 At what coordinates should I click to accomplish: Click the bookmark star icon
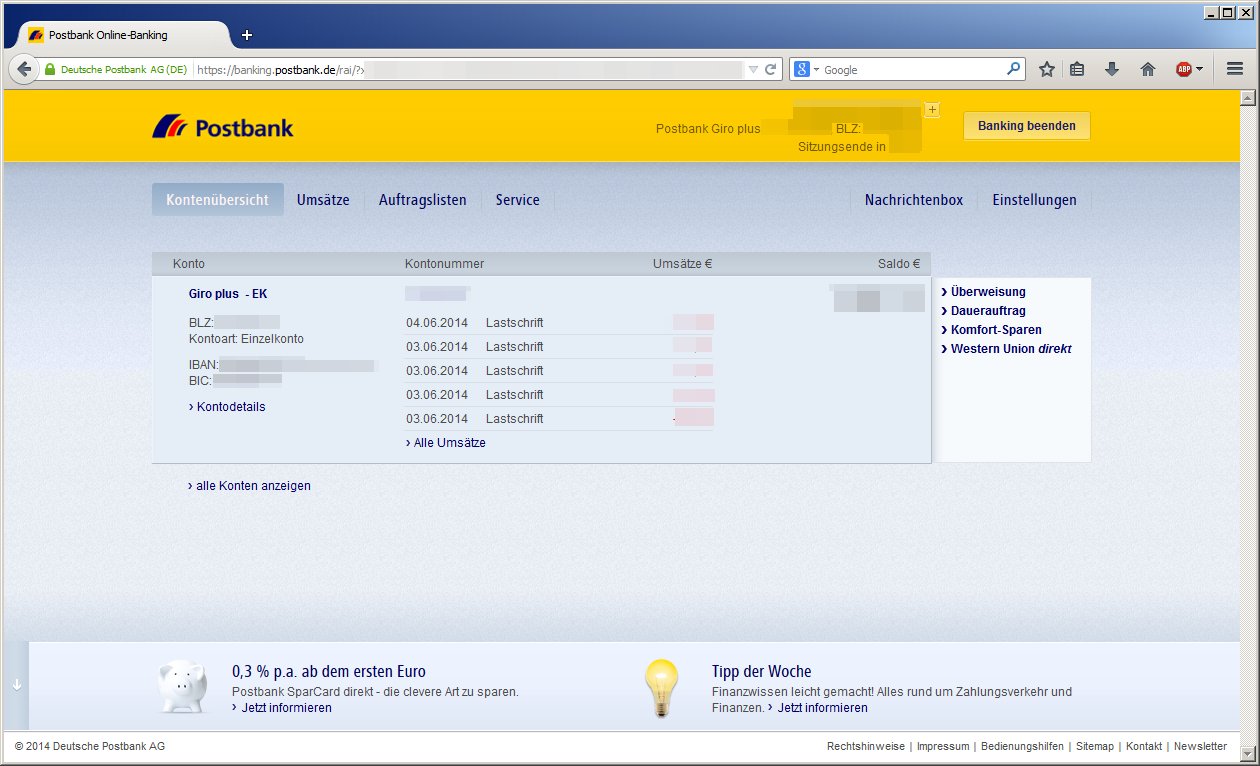coord(1047,70)
